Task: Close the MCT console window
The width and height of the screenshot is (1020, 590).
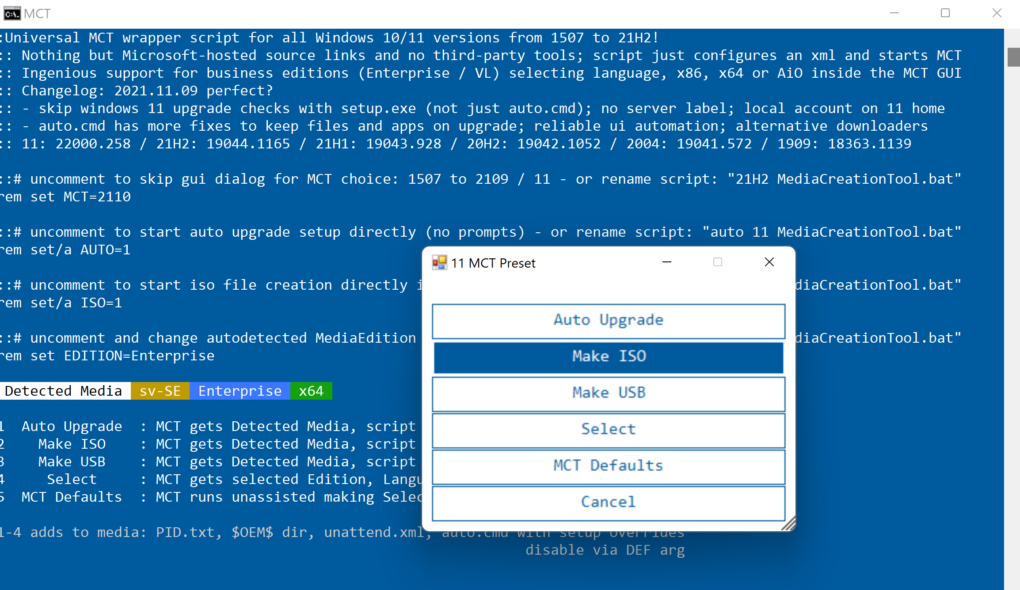Action: click(996, 14)
